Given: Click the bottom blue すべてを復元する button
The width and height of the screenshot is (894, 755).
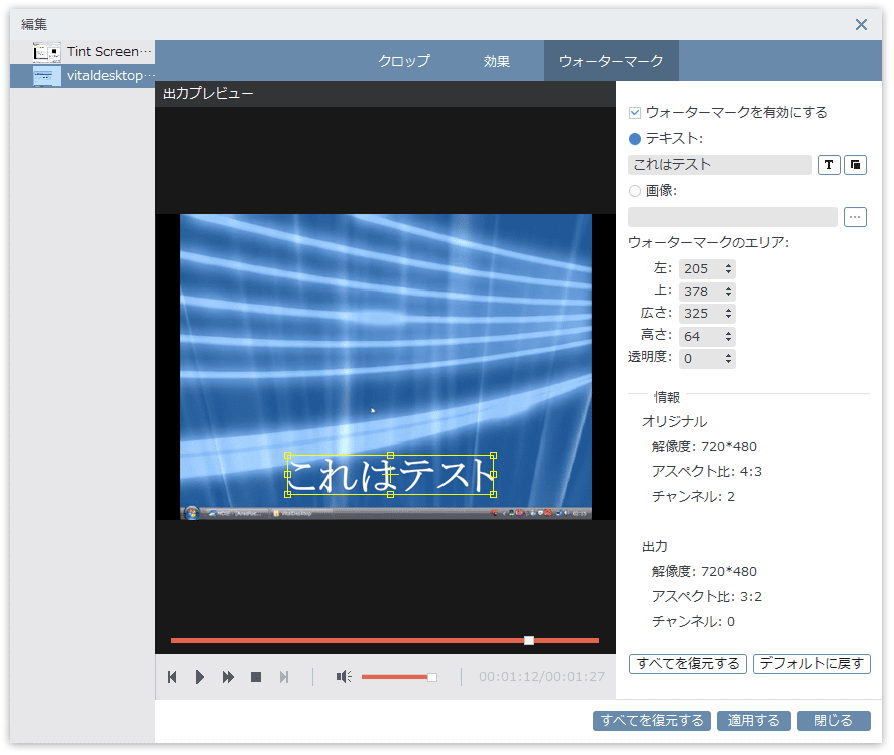Looking at the screenshot, I should click(x=652, y=721).
